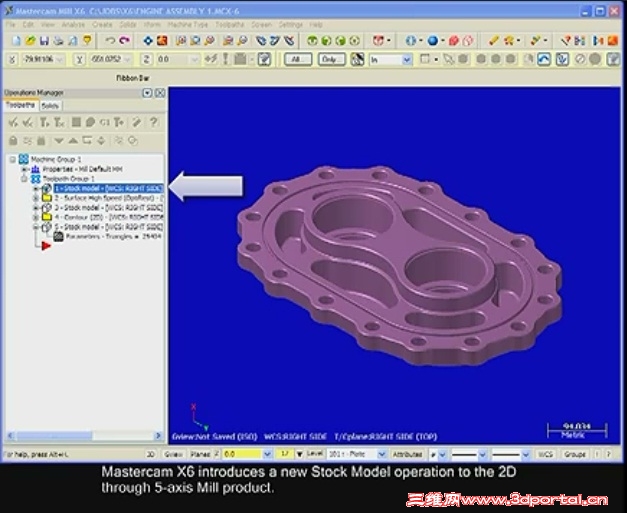Open Operations Manager panel options dropdown arrow

tap(147, 93)
